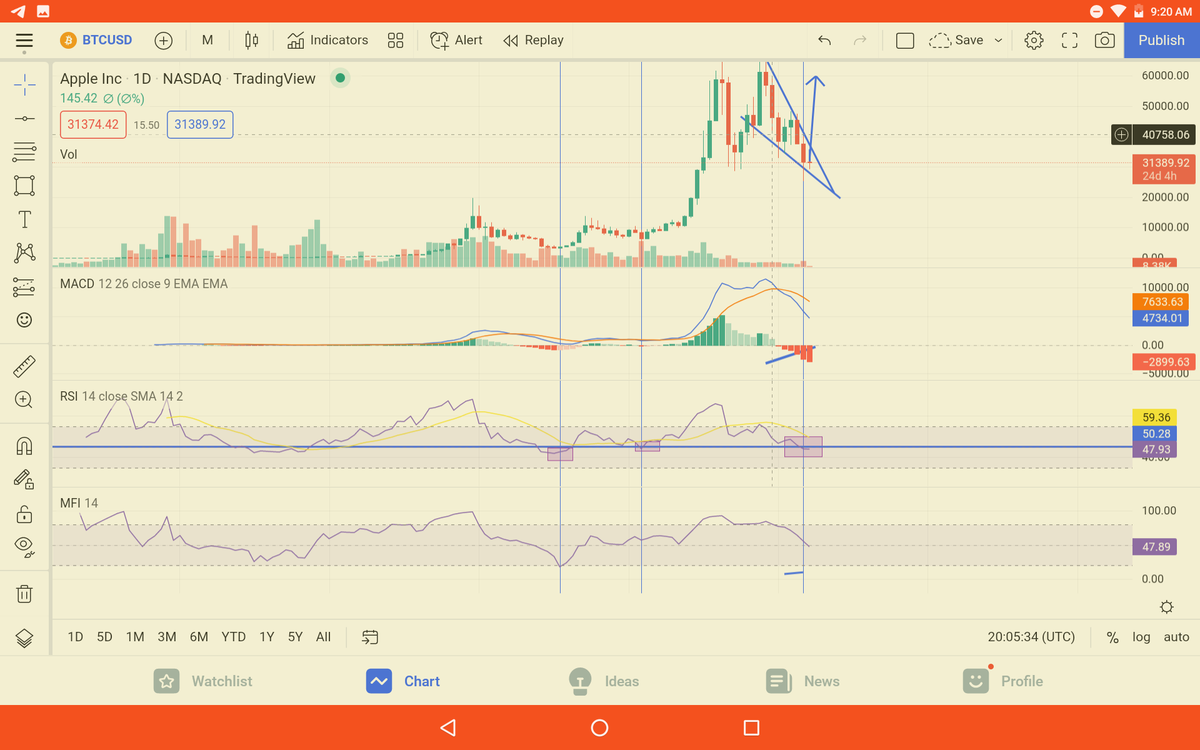
Task: Select the crosshair cursor tool
Action: pos(25,84)
